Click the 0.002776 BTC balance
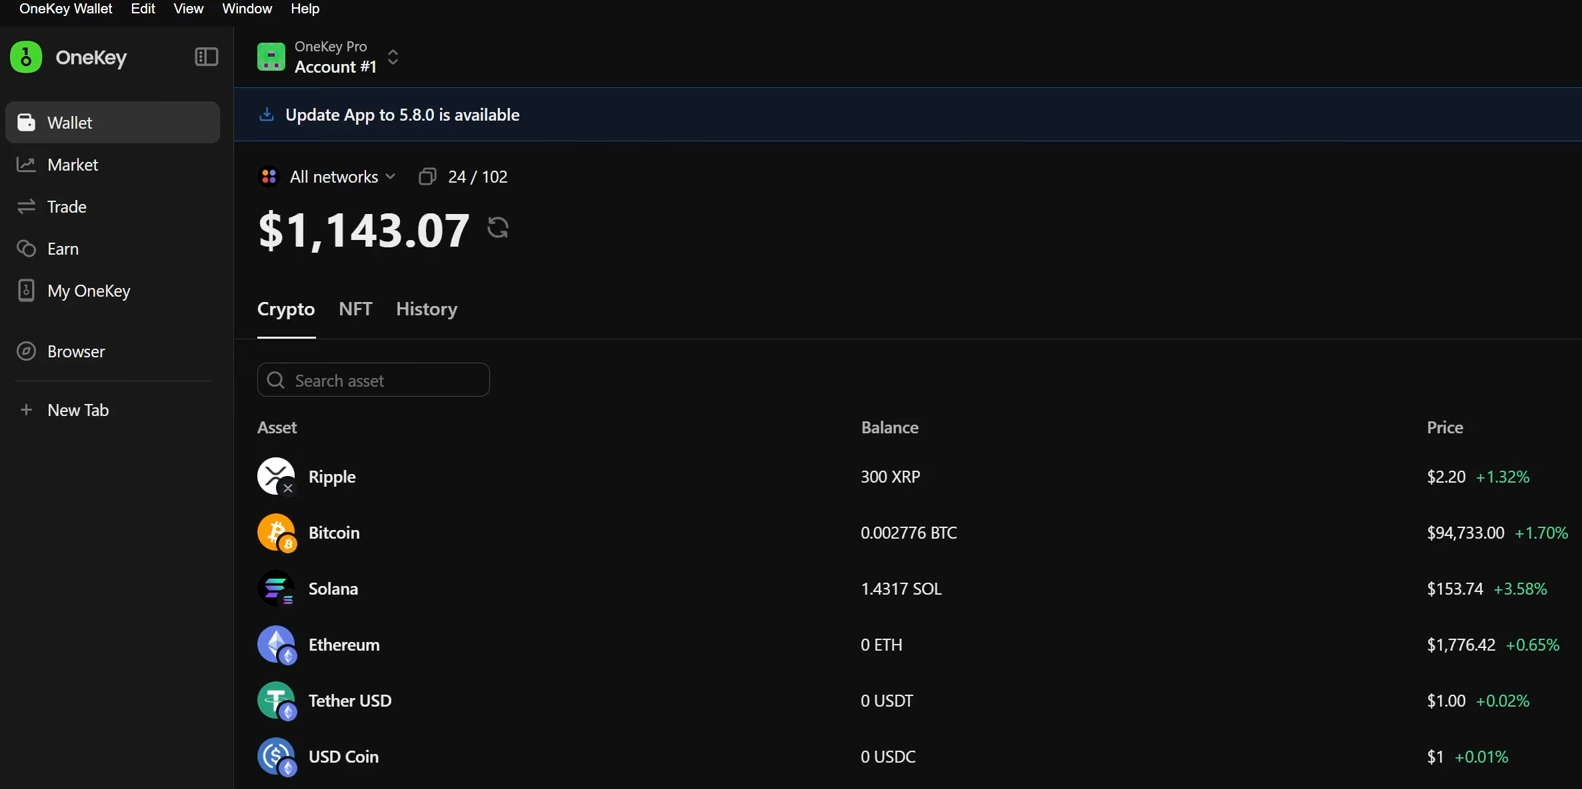This screenshot has height=789, width=1582. pos(909,533)
